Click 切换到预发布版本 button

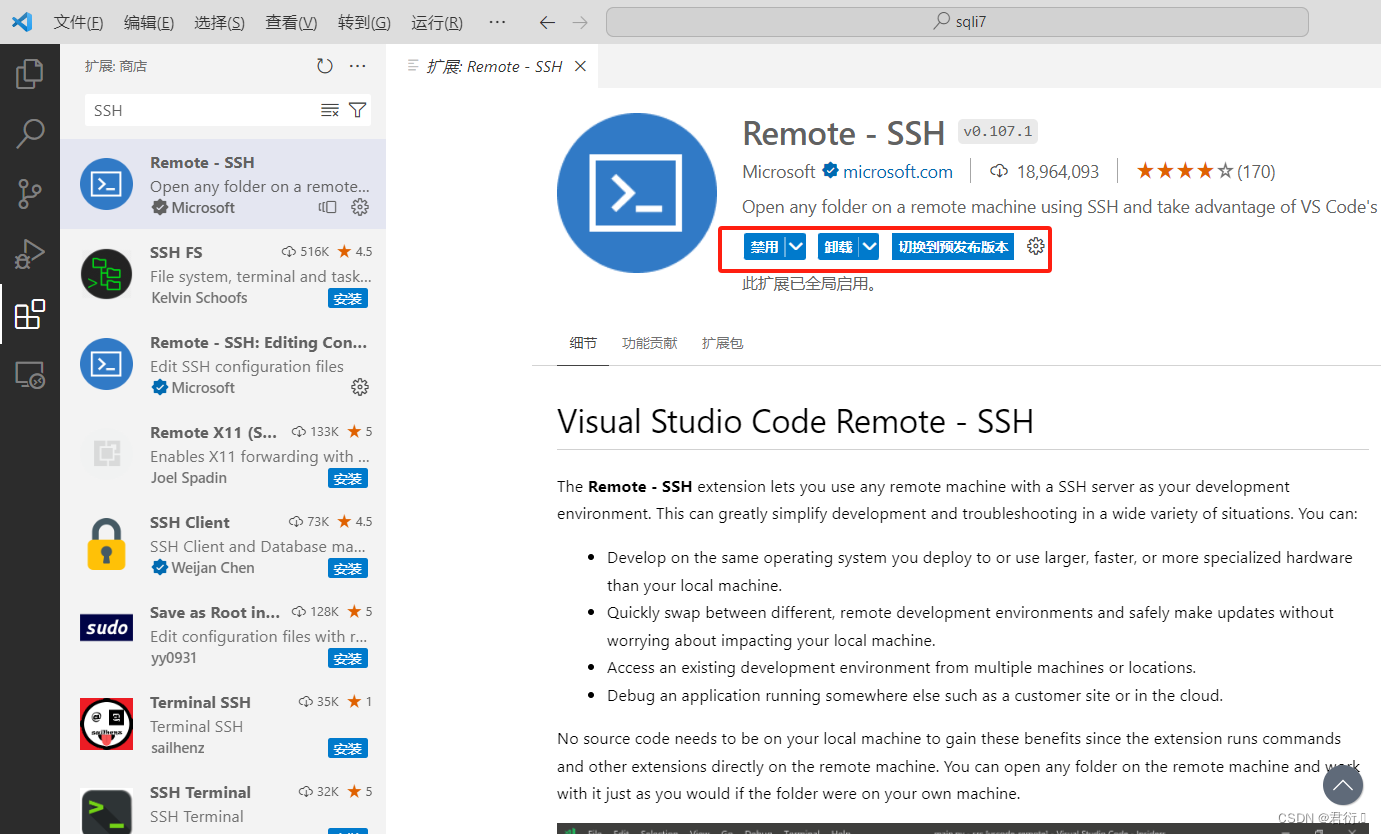click(x=953, y=247)
